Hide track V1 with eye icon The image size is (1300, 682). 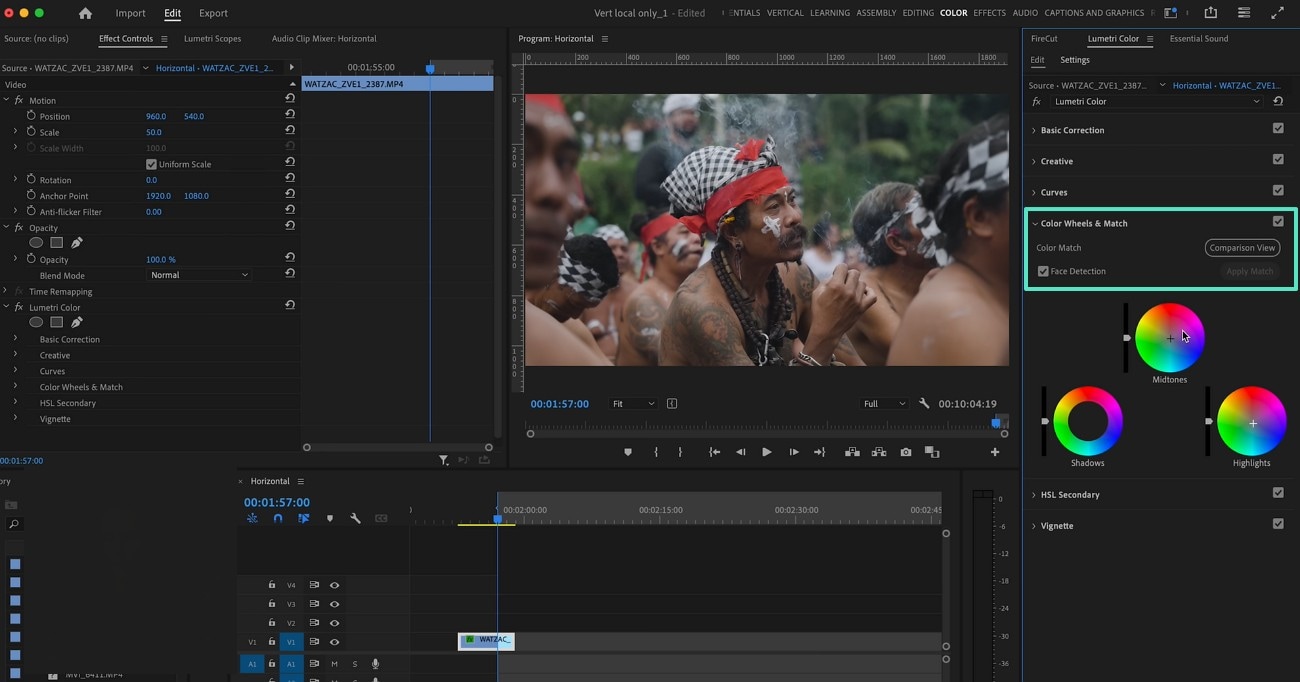tap(334, 642)
